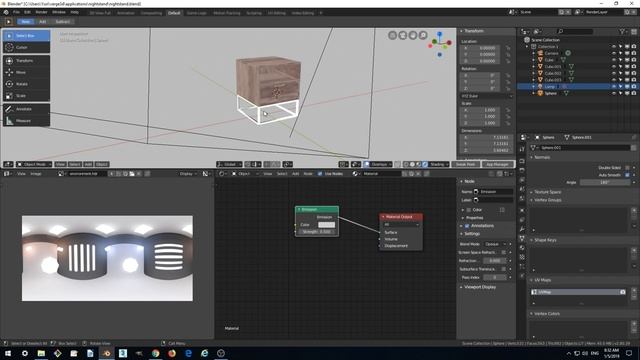The width and height of the screenshot is (640, 360).
Task: Click the red X axis on the navigation gizmo
Action: pyautogui.click(x=449, y=42)
